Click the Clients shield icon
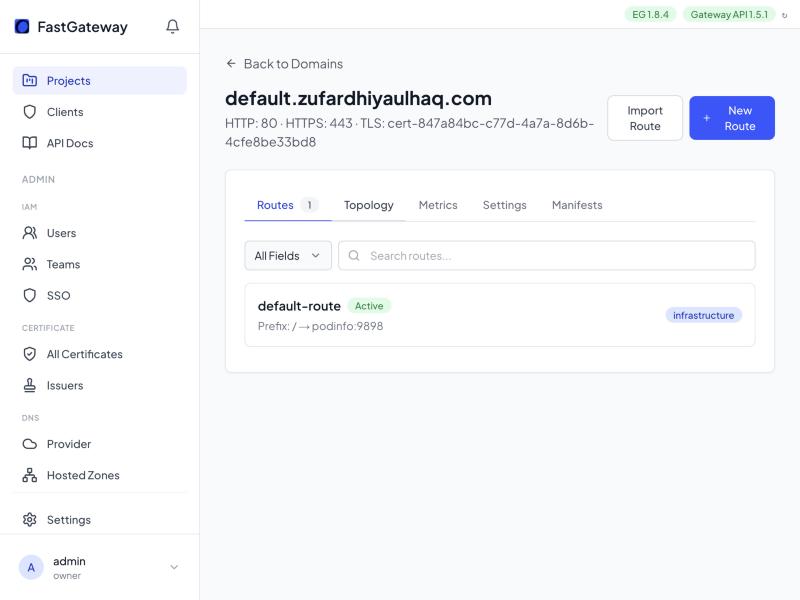The height and width of the screenshot is (600, 800). [30, 112]
